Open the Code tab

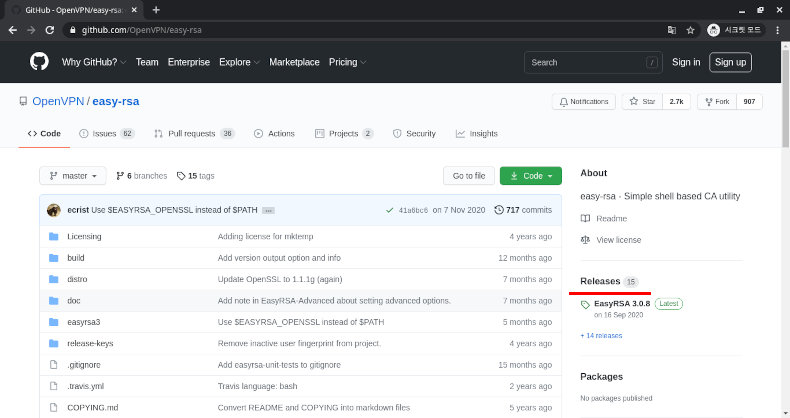(x=44, y=133)
